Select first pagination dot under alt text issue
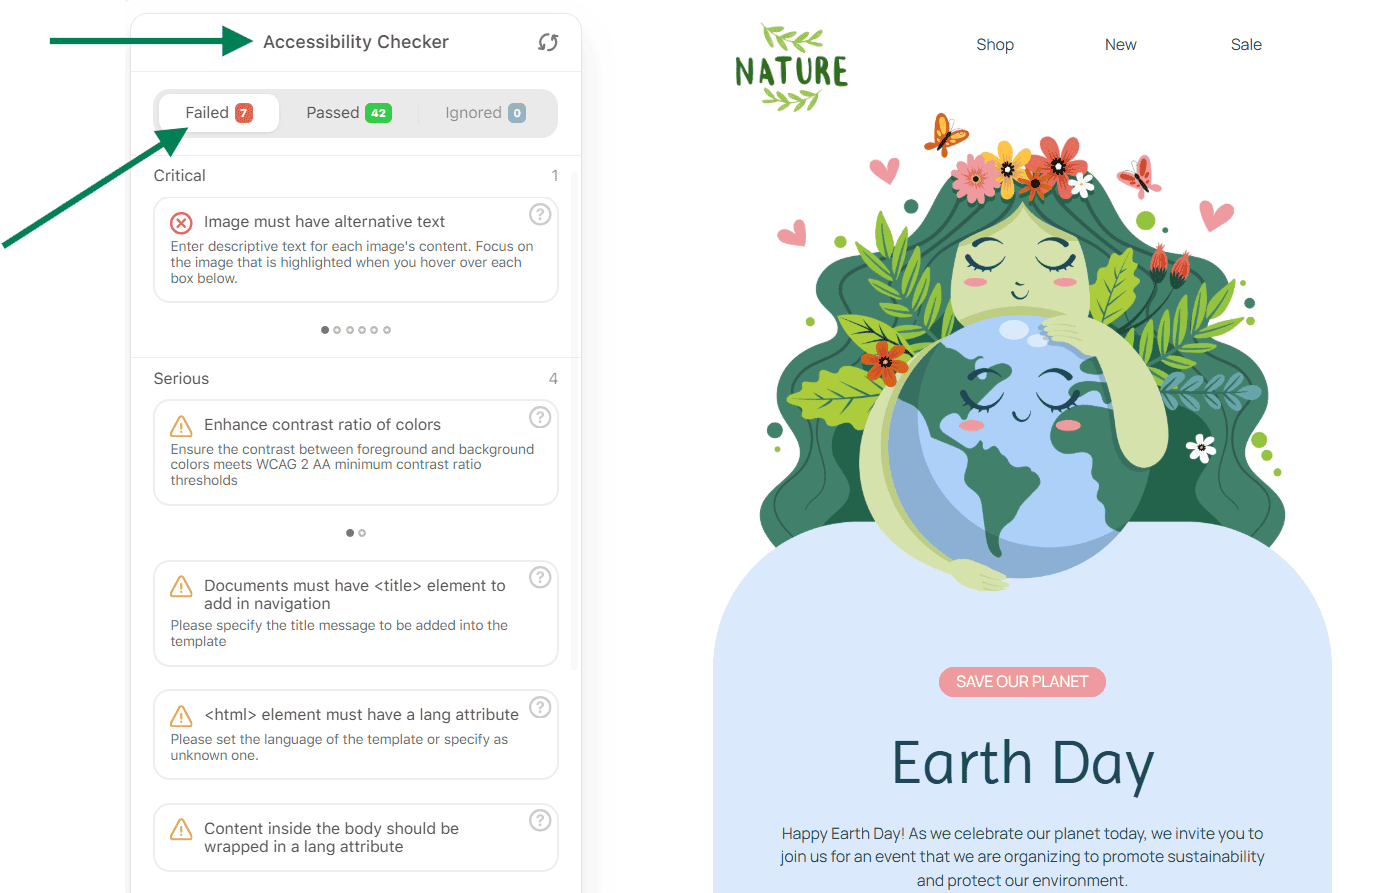Image resolution: width=1375 pixels, height=893 pixels. point(325,330)
